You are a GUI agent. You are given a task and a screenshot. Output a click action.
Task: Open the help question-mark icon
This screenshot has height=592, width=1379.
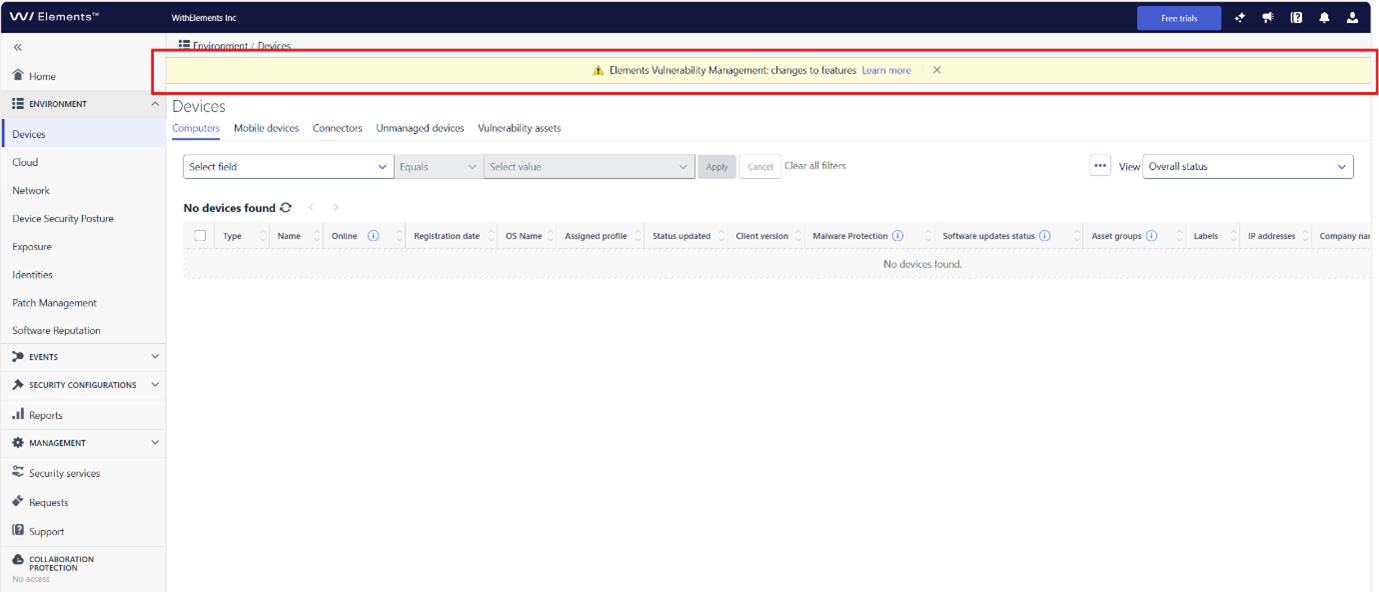[x=1296, y=18]
